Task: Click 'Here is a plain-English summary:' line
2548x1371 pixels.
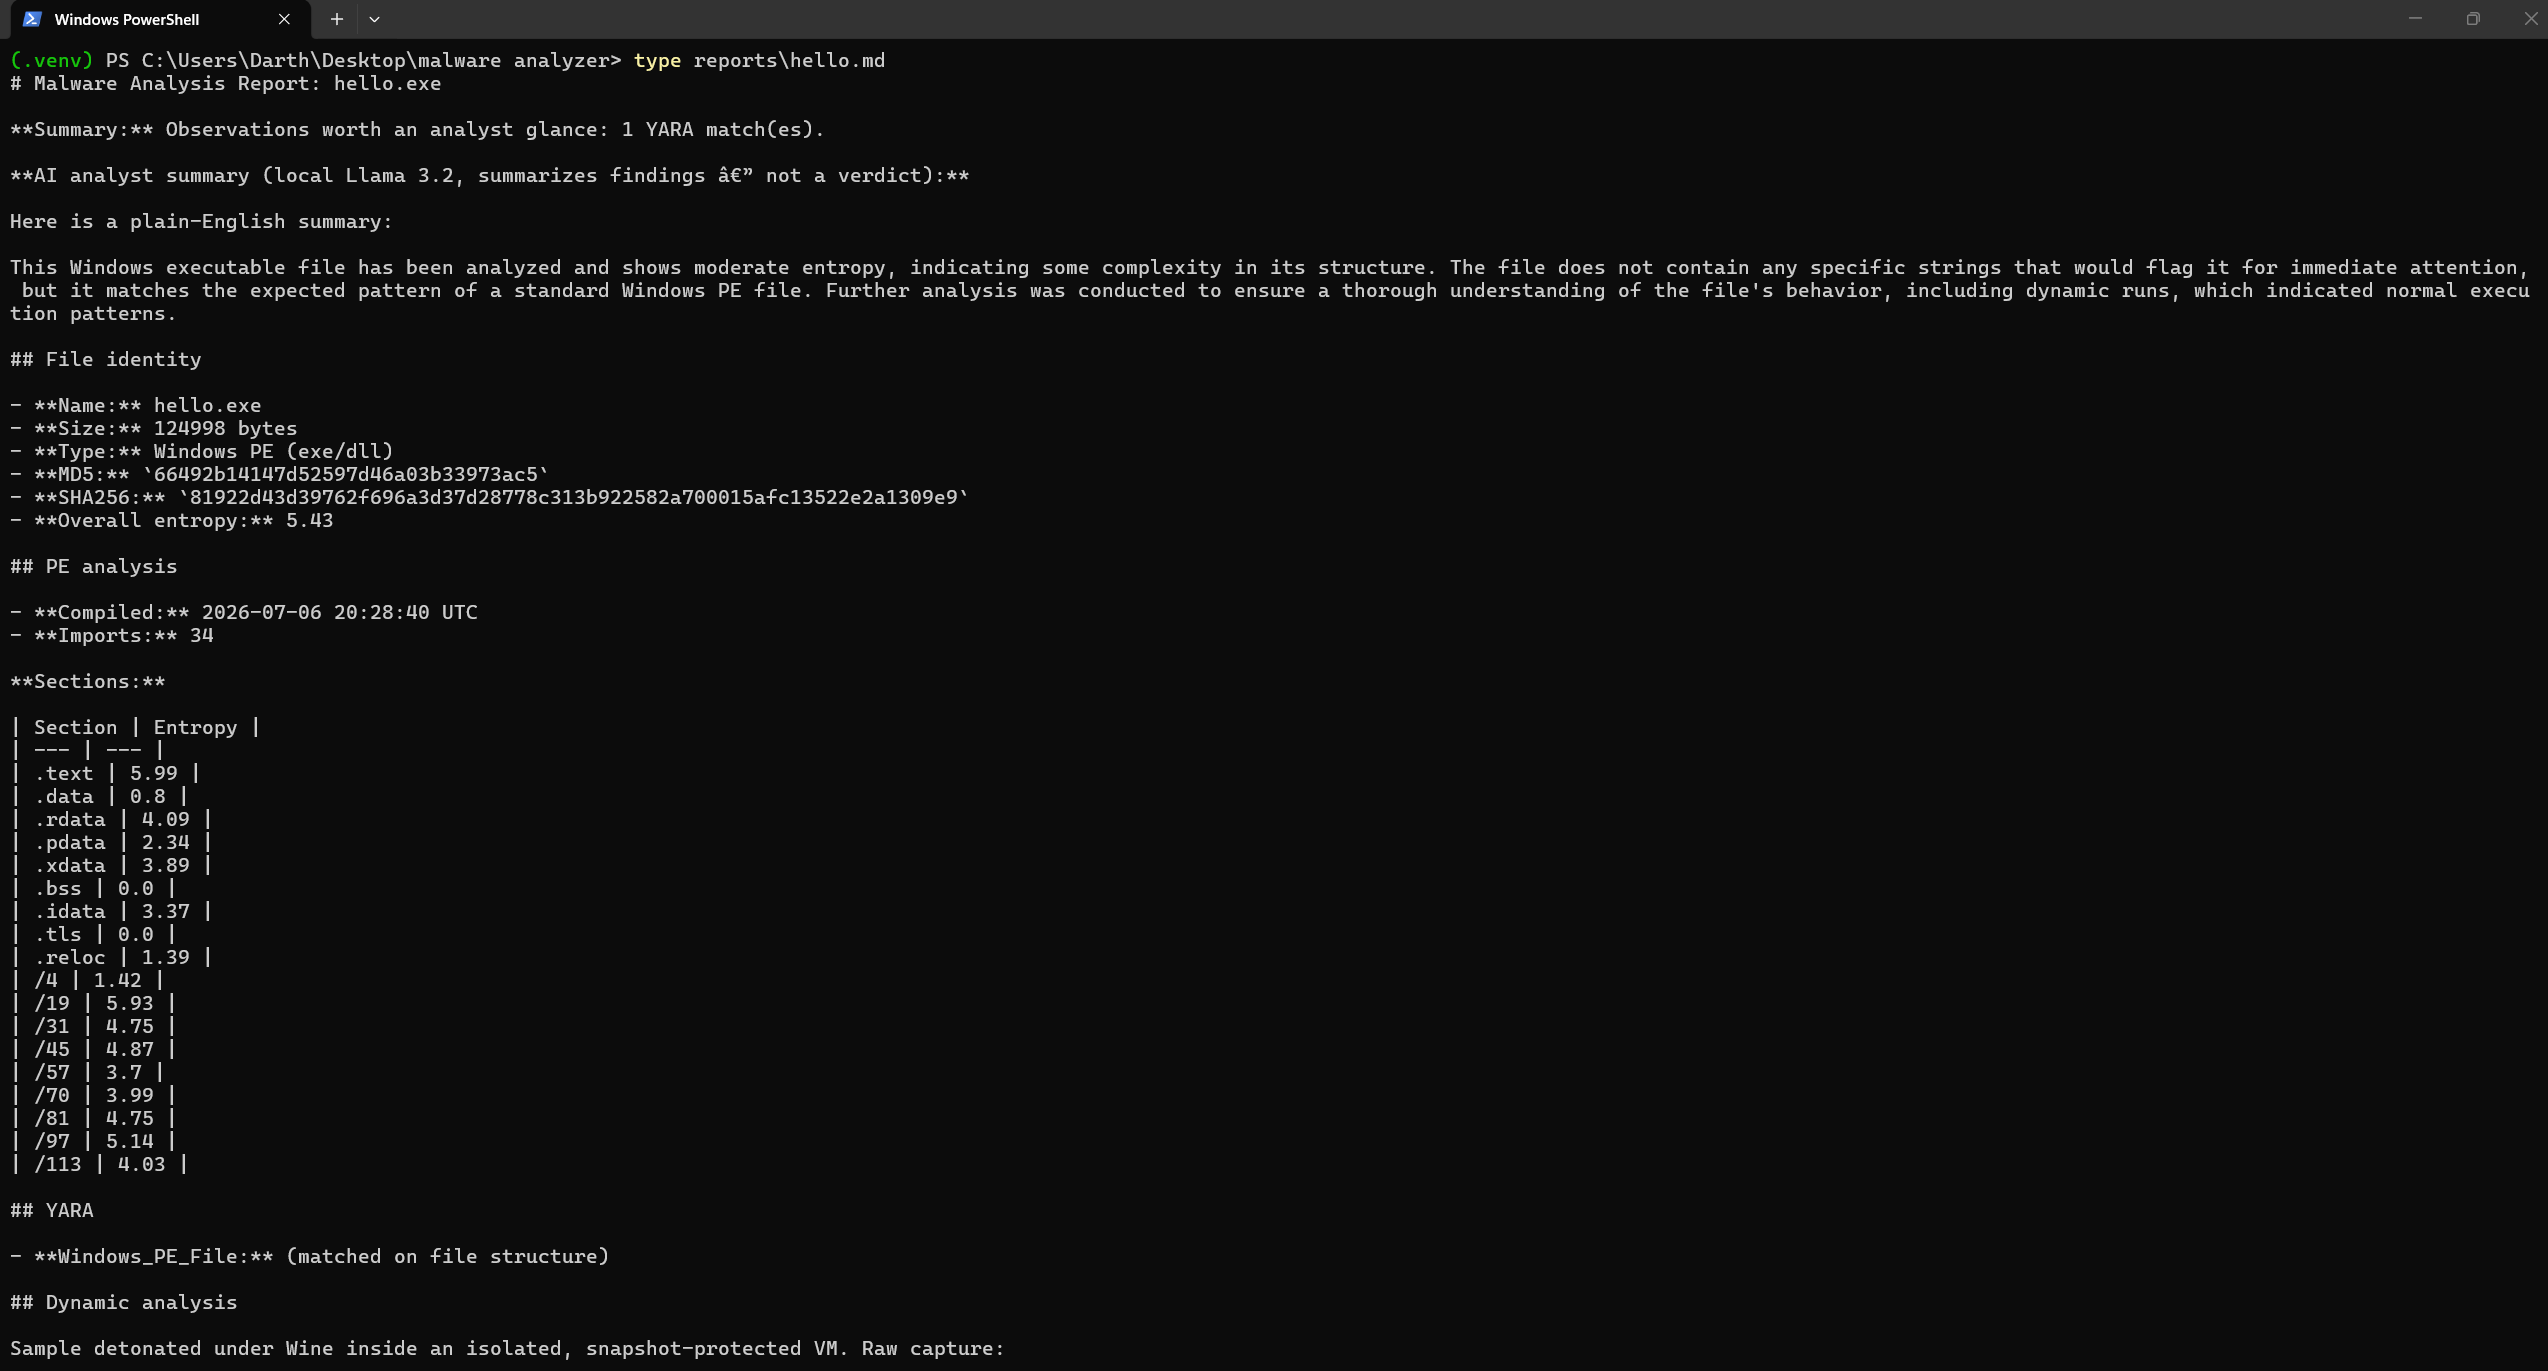Action: coord(202,222)
